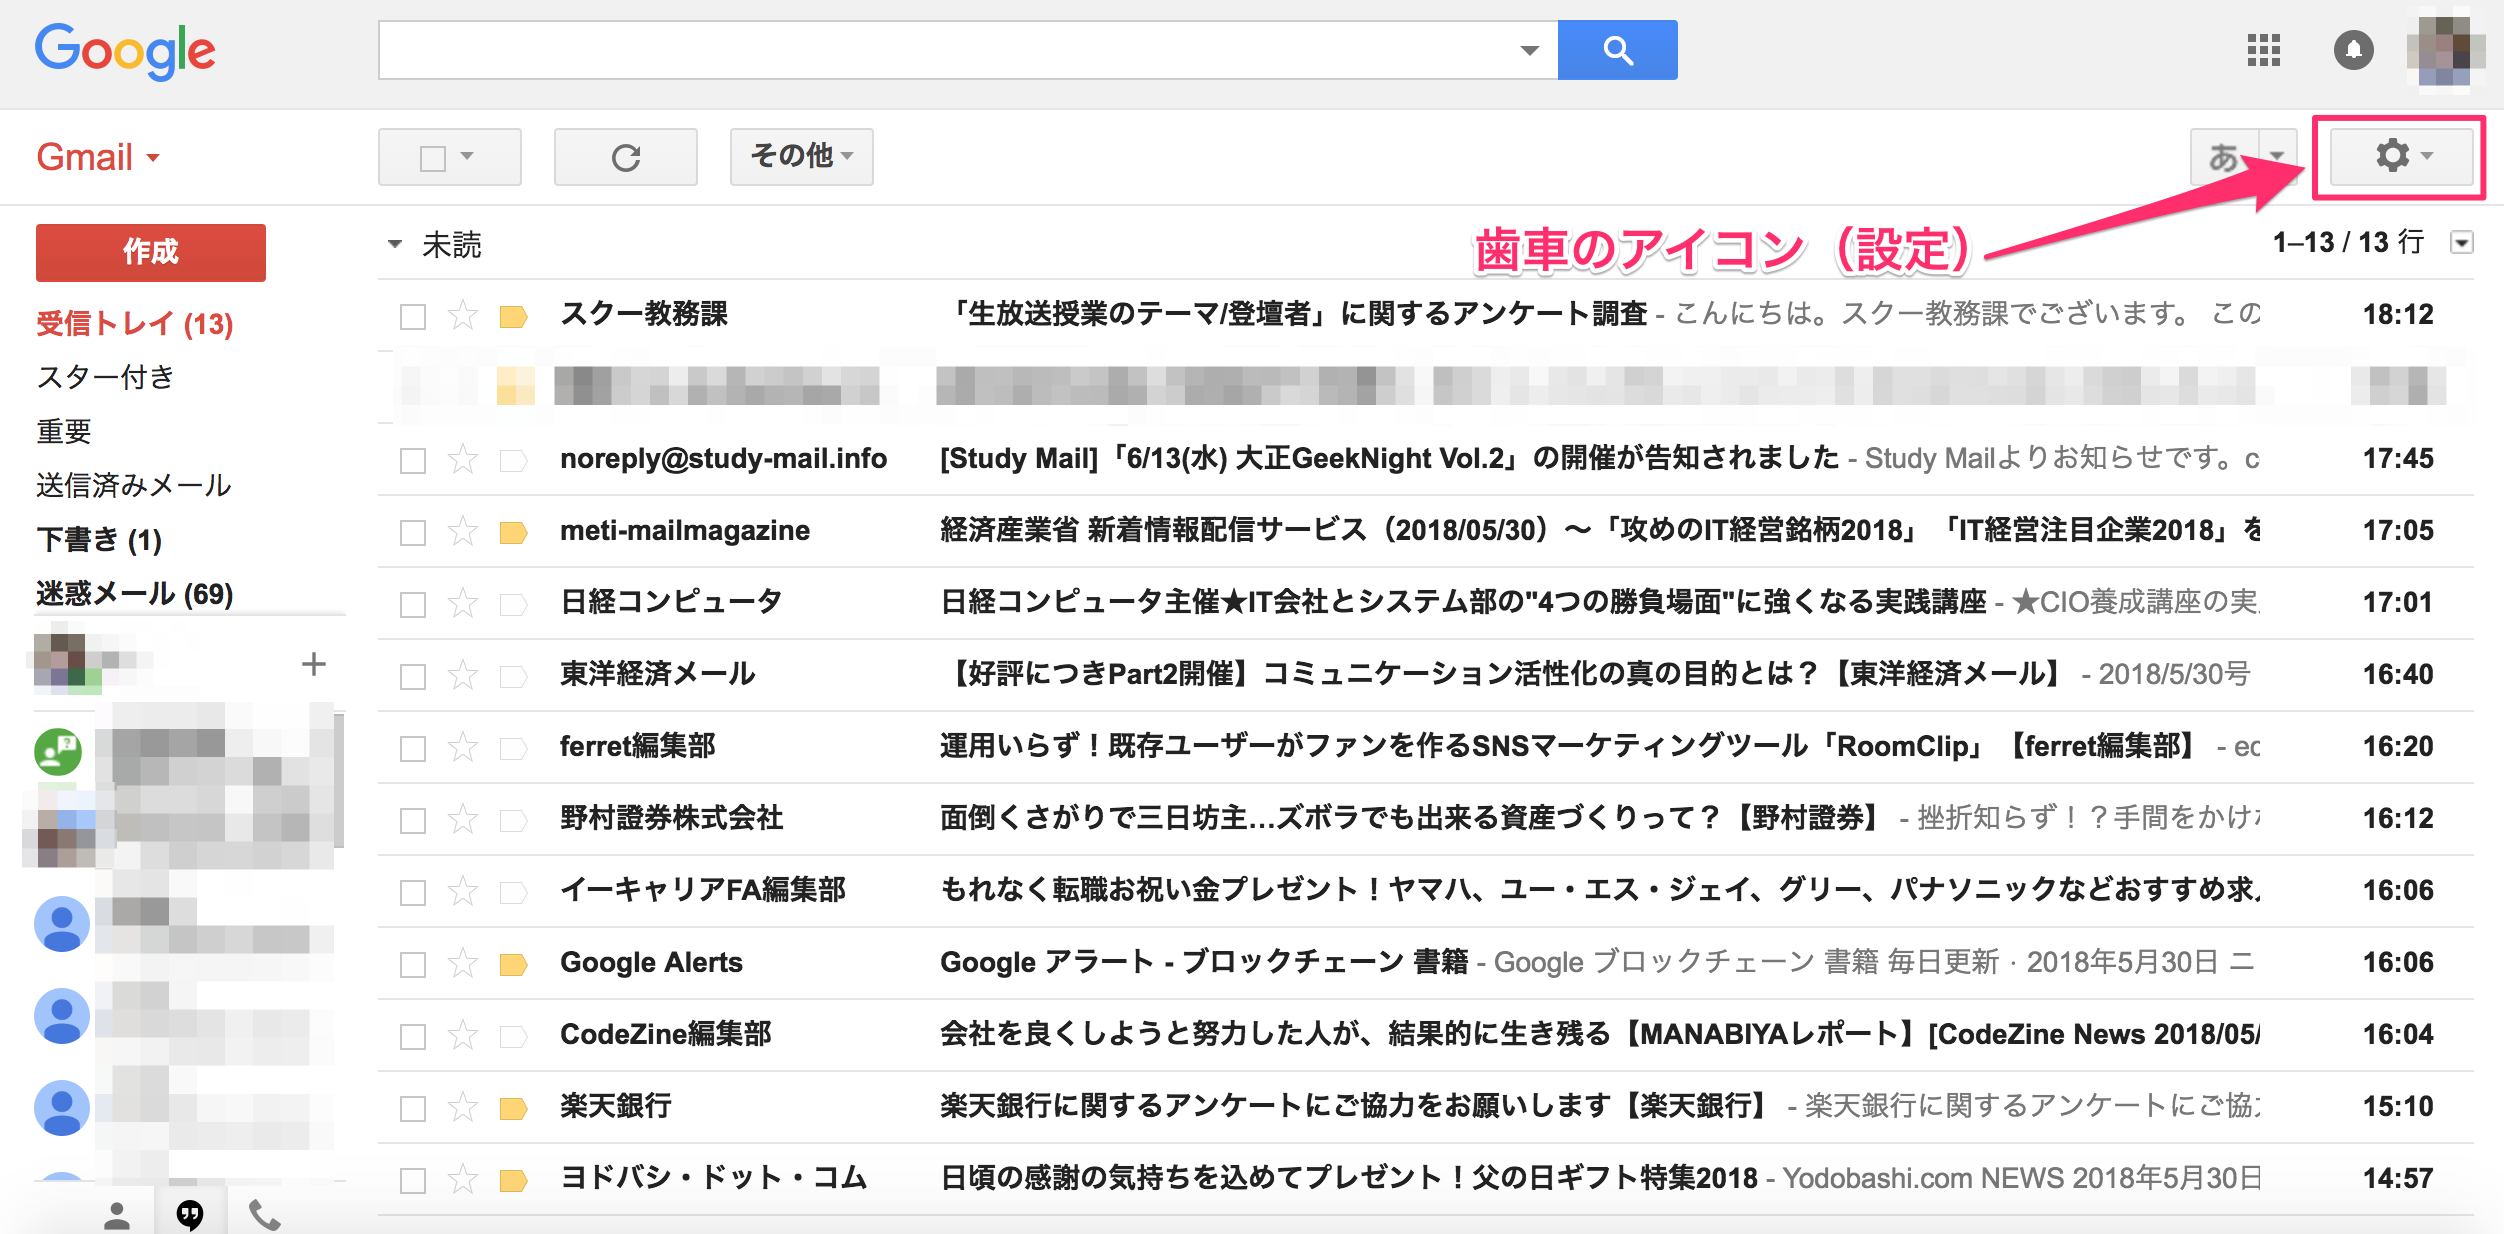Open the phone calls icon
Image resolution: width=2504 pixels, height=1234 pixels.
(264, 1215)
